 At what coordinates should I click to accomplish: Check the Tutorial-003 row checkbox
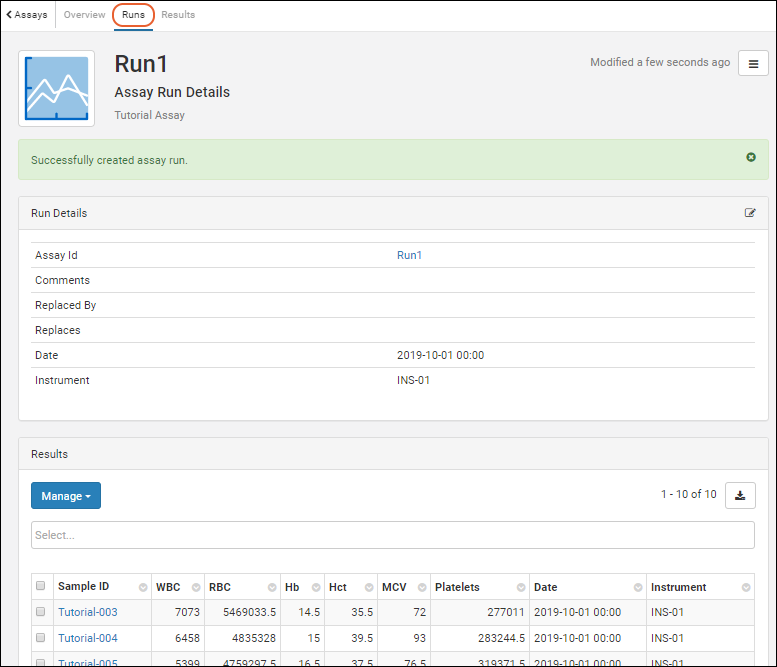(41, 611)
